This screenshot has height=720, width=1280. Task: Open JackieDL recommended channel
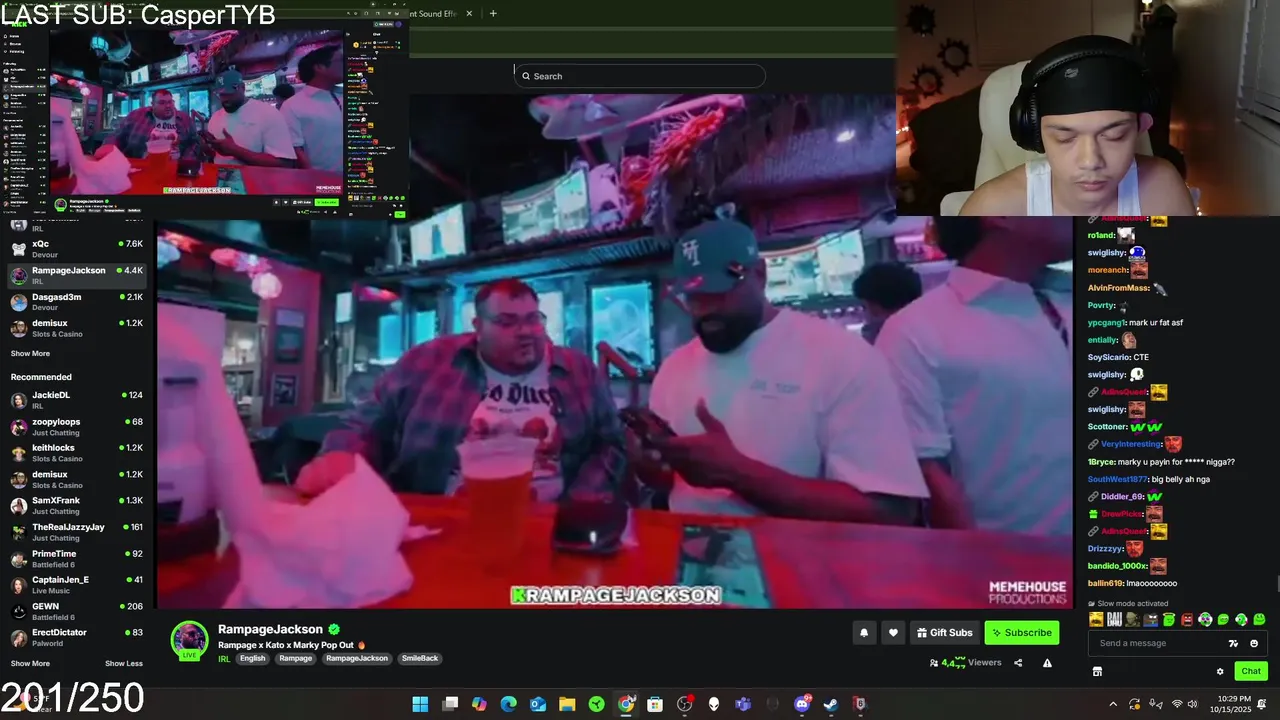[x=77, y=400]
